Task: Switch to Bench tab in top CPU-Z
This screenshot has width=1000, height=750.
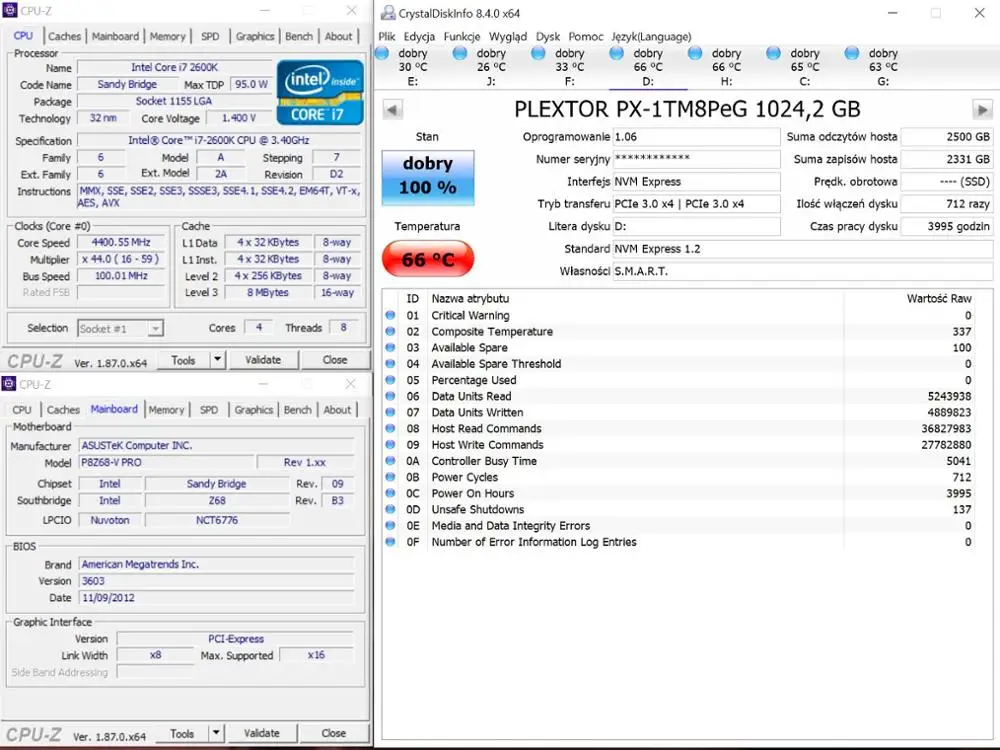Action: [x=298, y=36]
